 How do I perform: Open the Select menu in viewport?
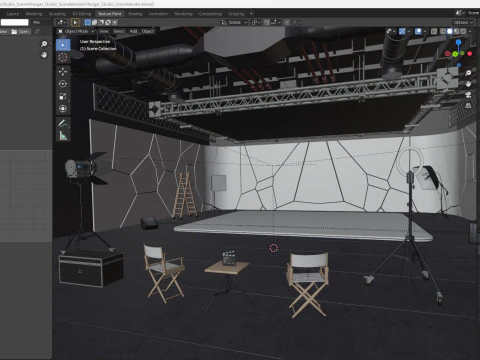119,31
